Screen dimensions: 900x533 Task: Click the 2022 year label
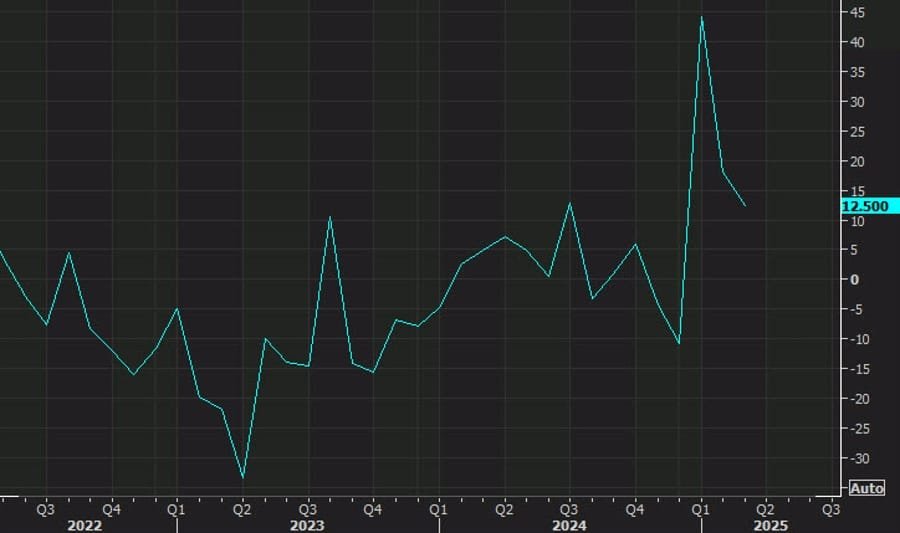(x=83, y=525)
